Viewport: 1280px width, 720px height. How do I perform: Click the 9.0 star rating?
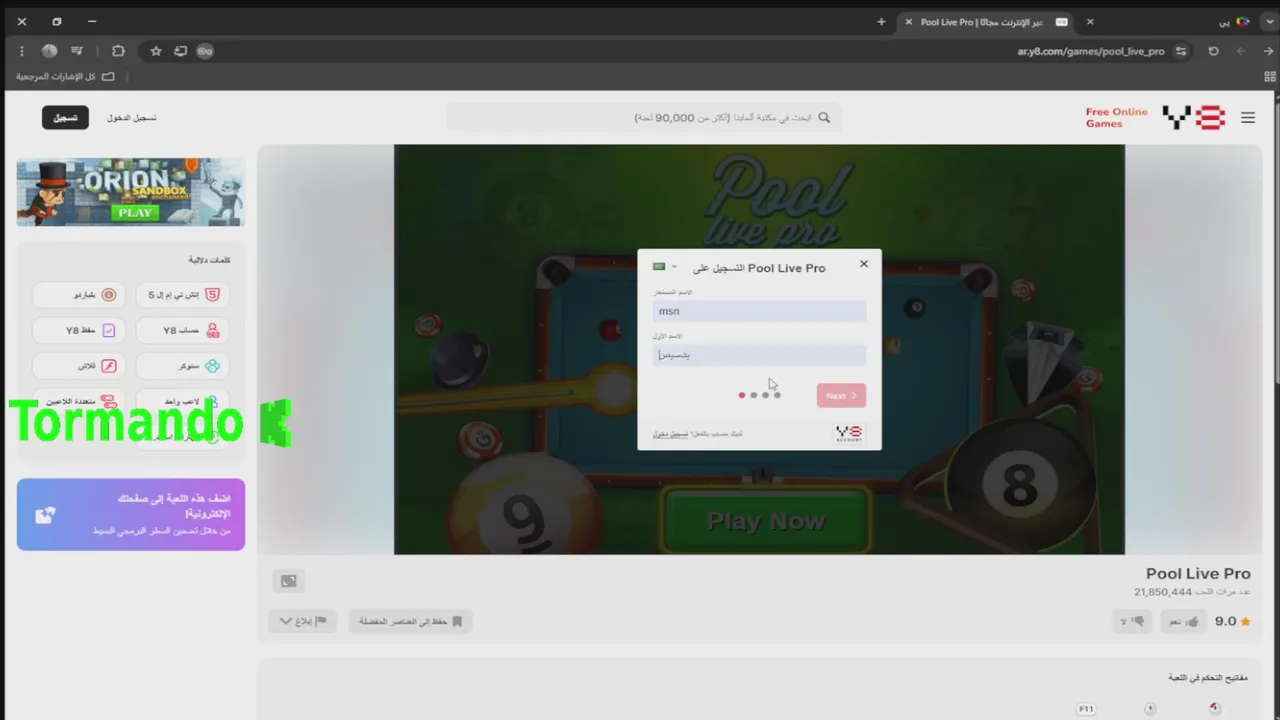point(1232,621)
